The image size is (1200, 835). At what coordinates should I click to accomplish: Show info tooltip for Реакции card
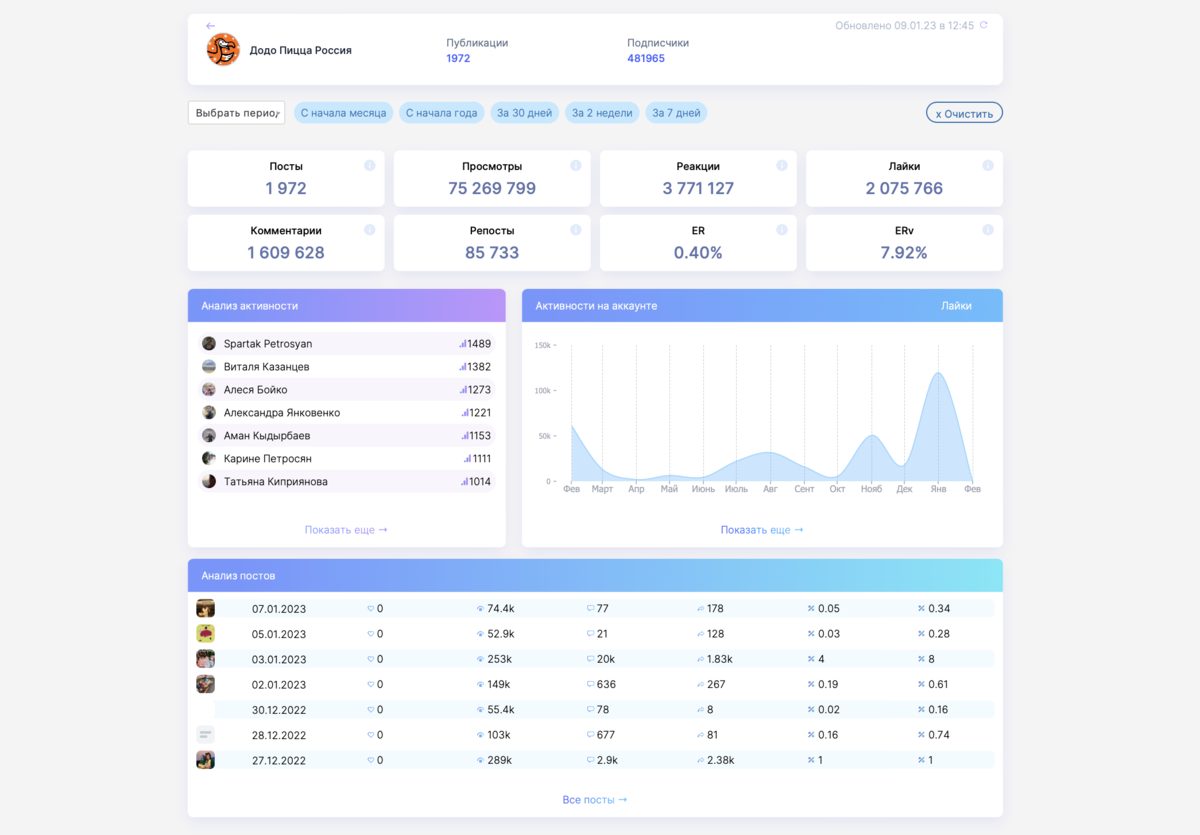(x=782, y=166)
